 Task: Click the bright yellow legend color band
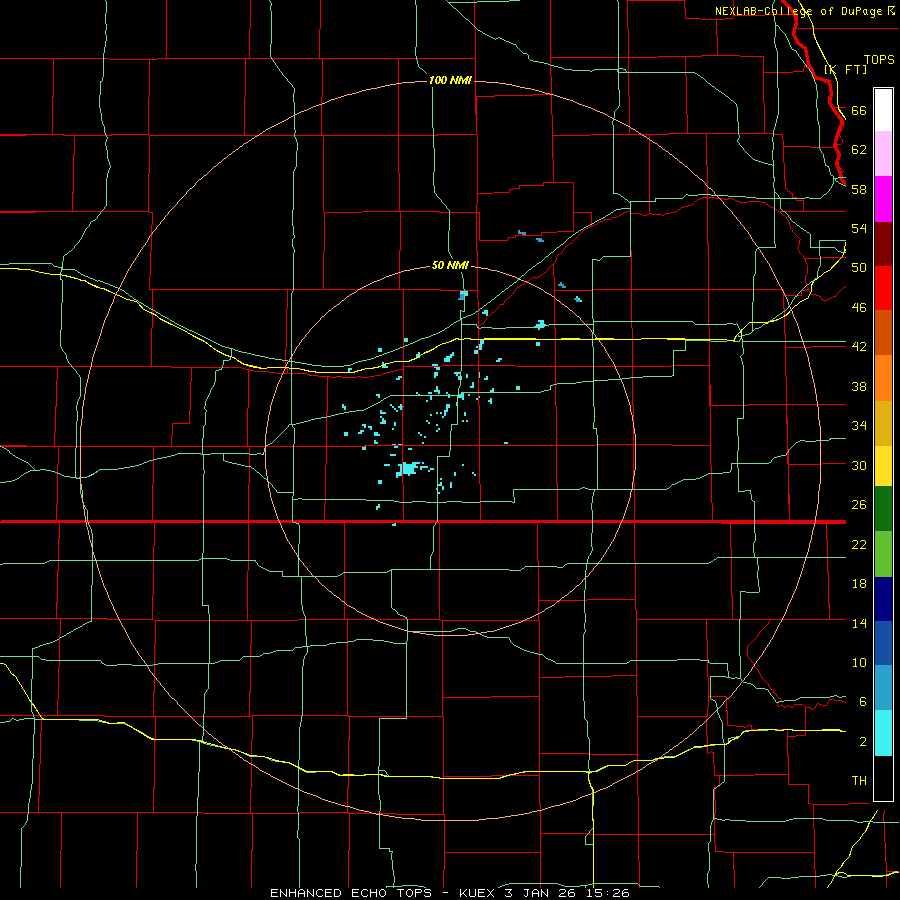pyautogui.click(x=883, y=466)
